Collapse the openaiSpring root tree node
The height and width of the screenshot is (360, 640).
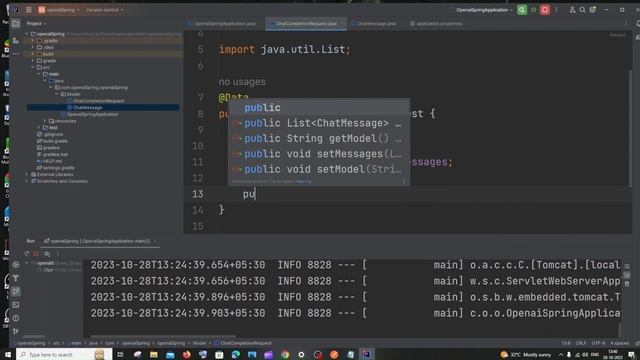27,34
